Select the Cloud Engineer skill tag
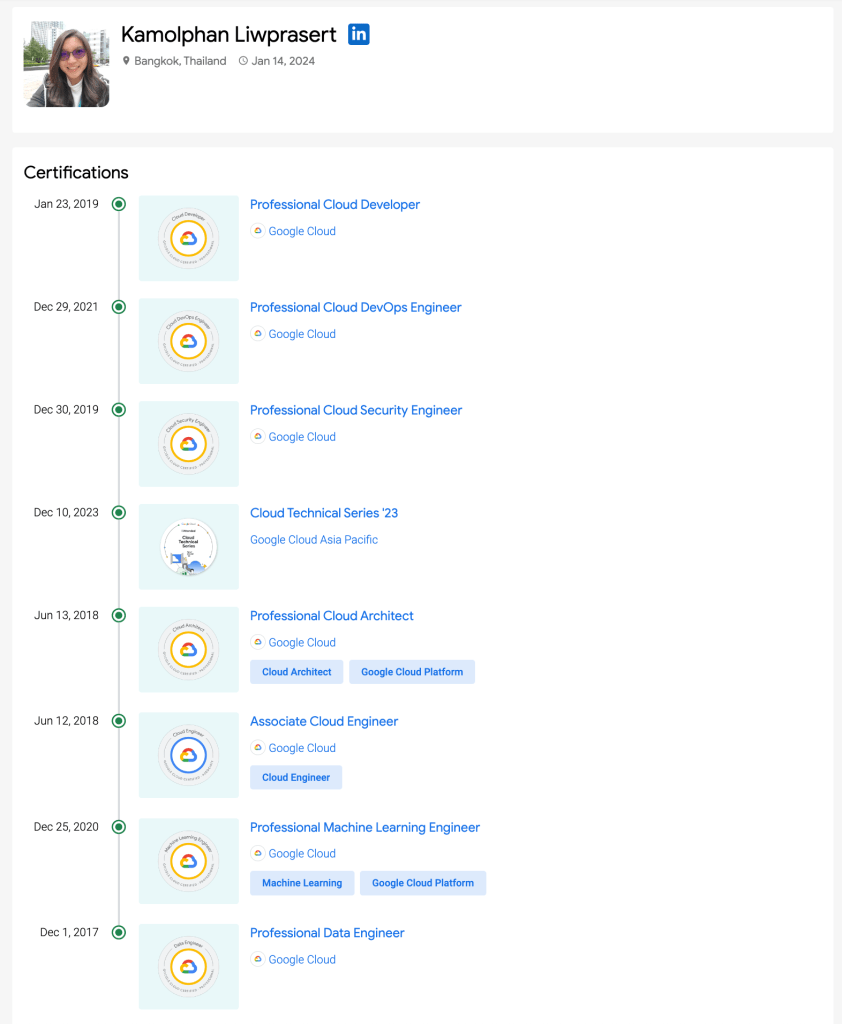The height and width of the screenshot is (1024, 842). coord(296,778)
